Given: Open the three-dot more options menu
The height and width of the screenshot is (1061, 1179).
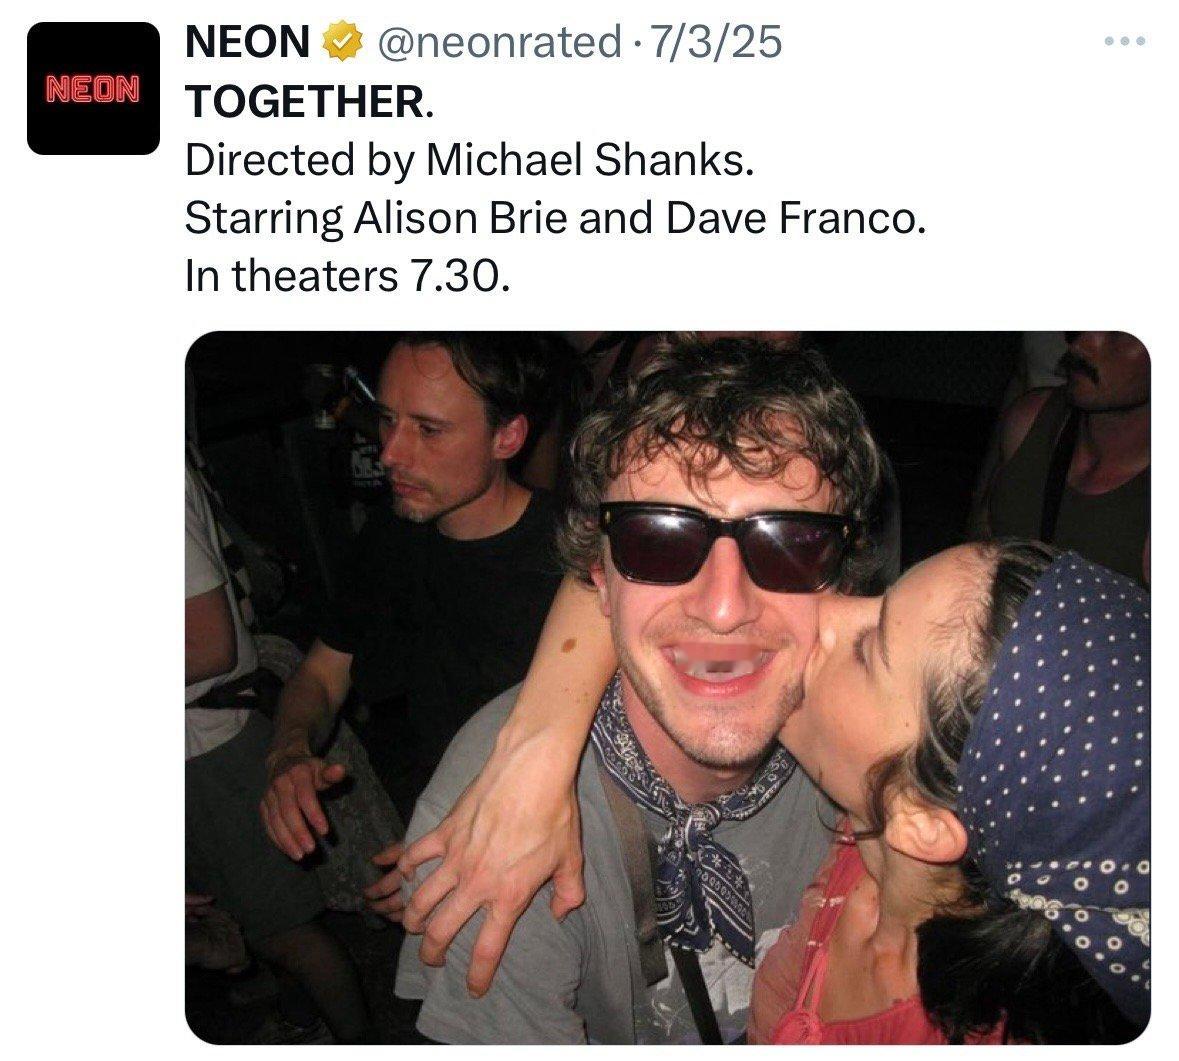Looking at the screenshot, I should 1125,41.
